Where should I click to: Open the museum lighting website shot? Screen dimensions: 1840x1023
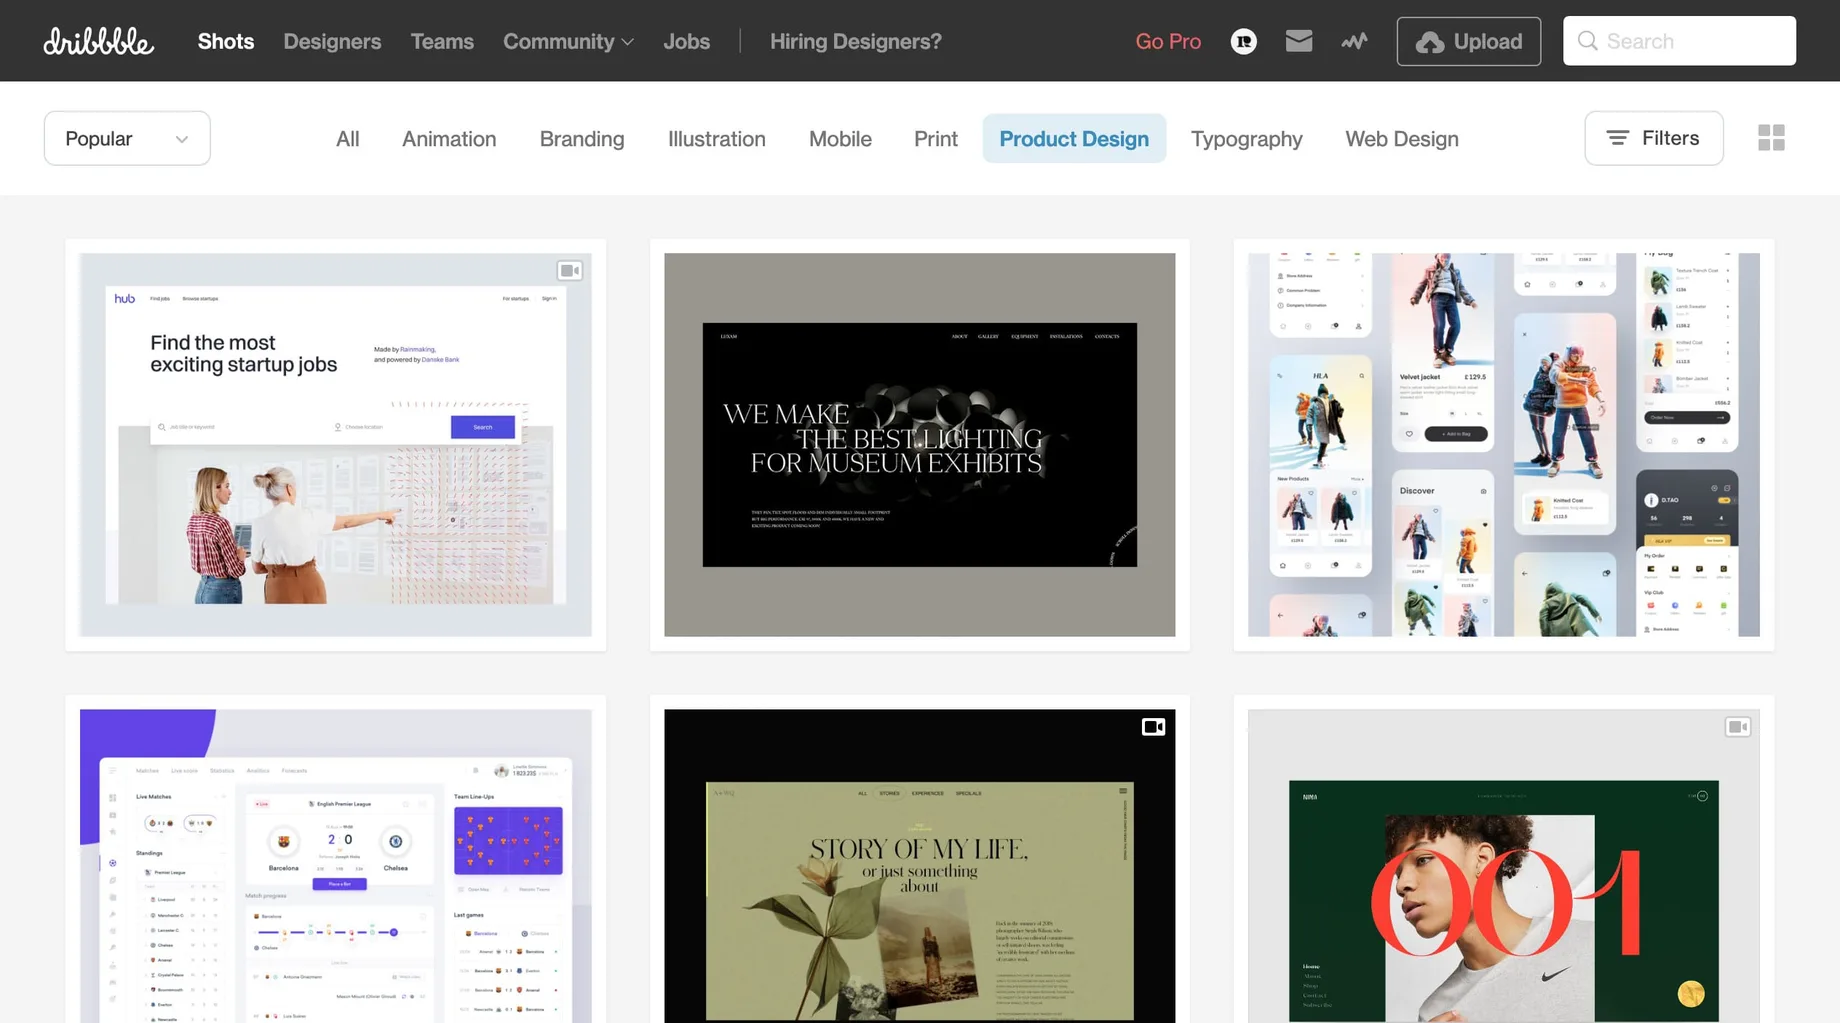919,444
